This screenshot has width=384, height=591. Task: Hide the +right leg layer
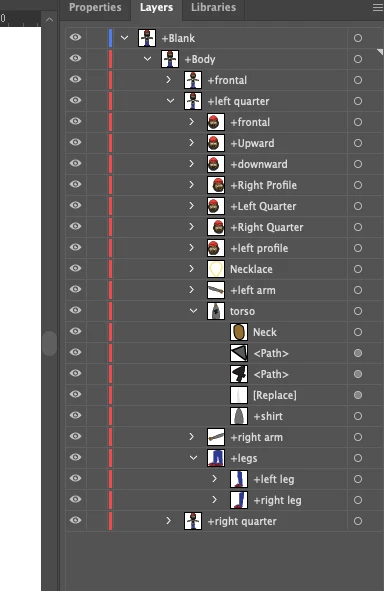76,500
